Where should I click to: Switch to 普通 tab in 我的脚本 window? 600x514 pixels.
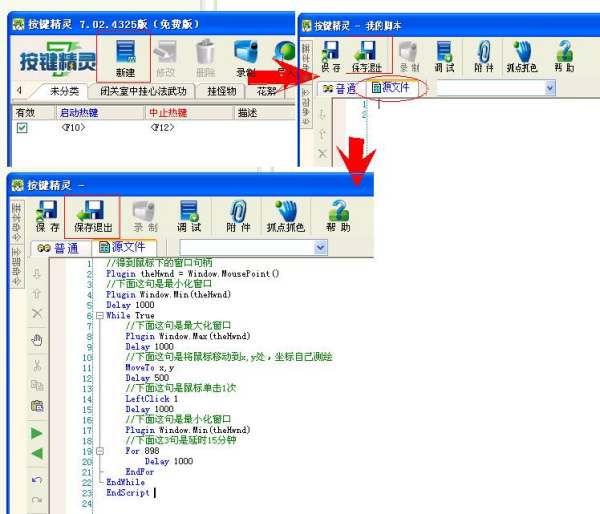tap(340, 89)
